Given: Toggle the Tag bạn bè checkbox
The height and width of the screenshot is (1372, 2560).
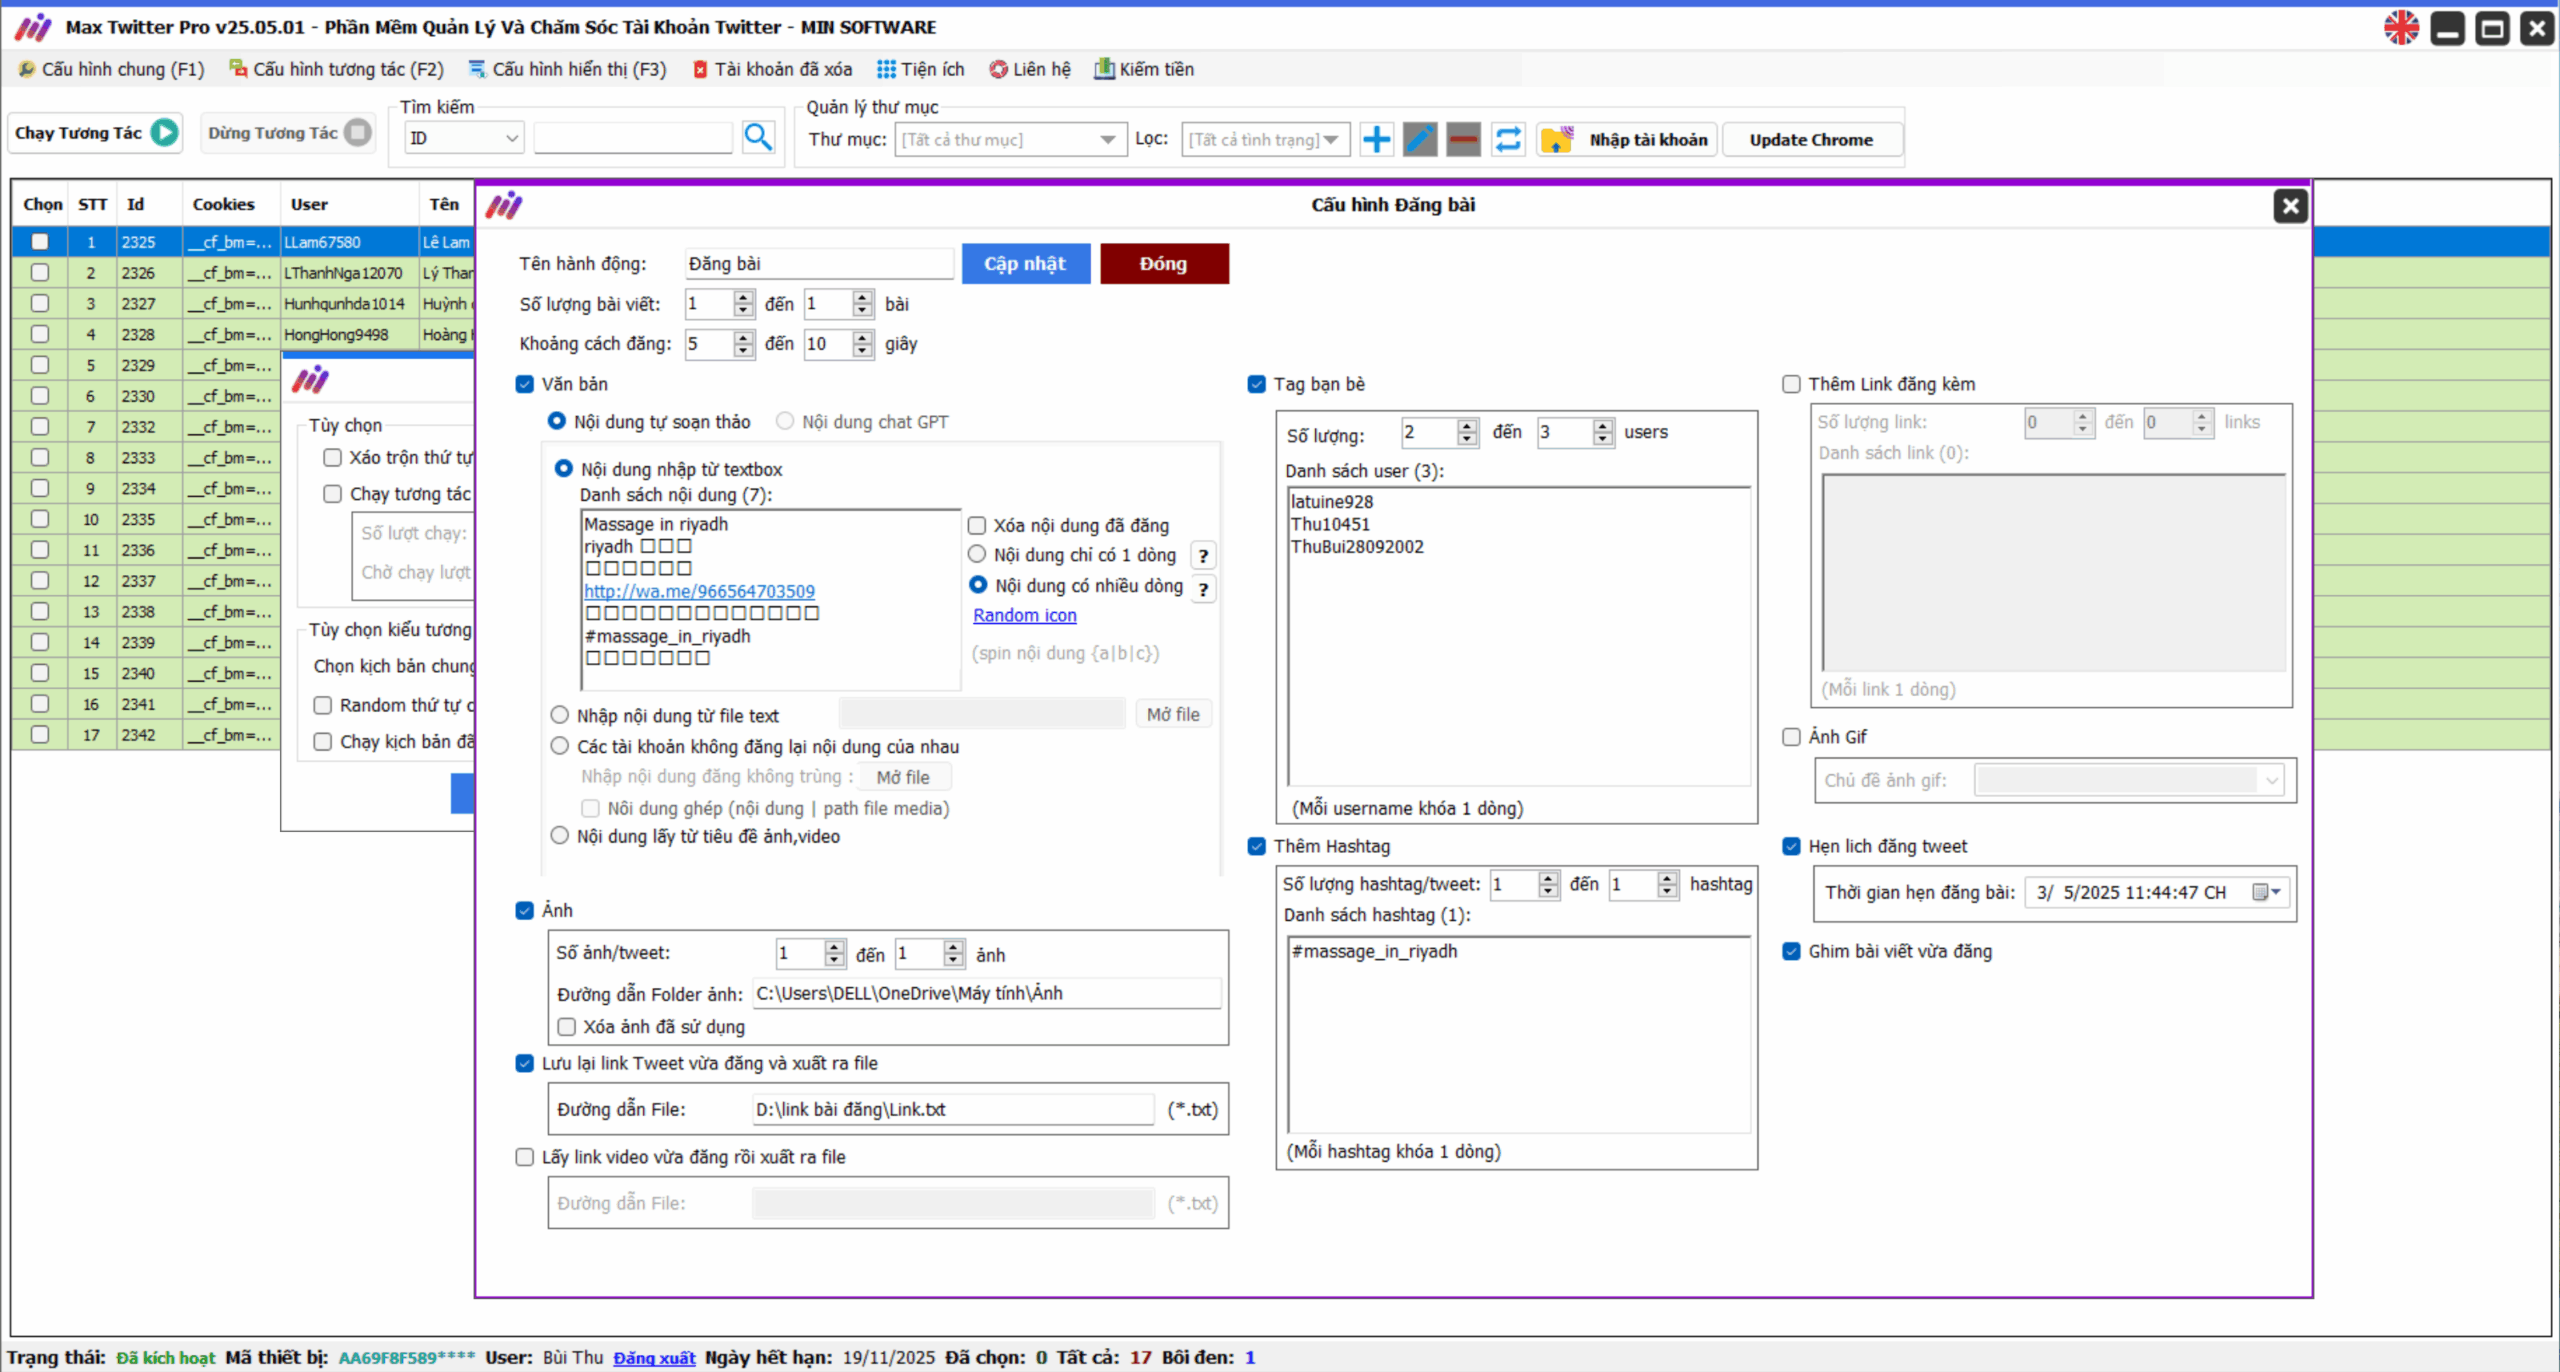Looking at the screenshot, I should click(x=1257, y=384).
